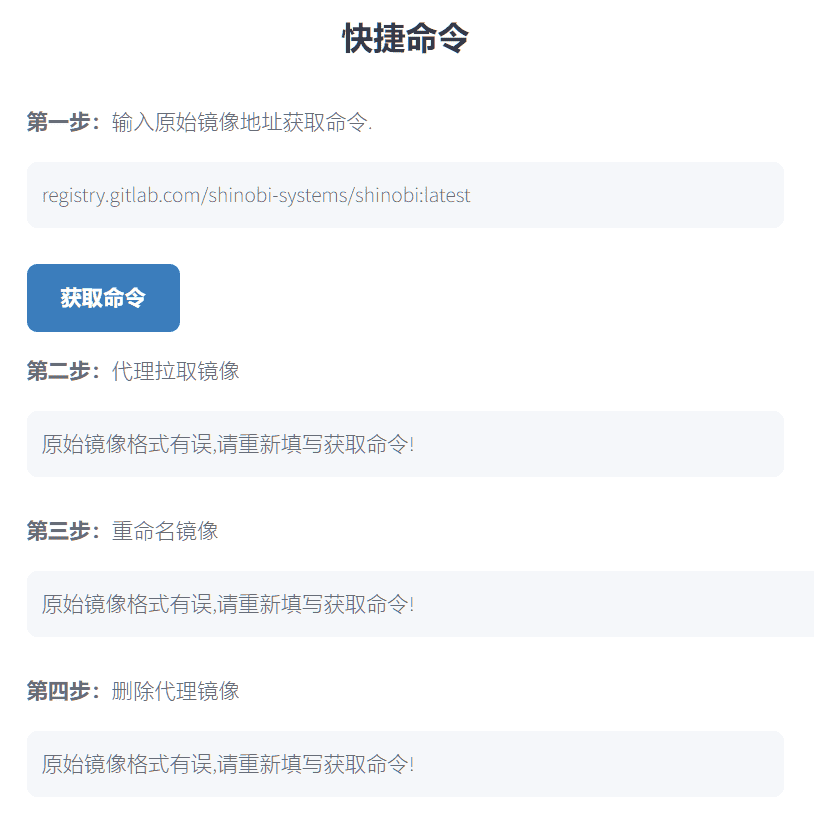This screenshot has height=831, width=814.
Task: Click the 代理拉取镜像 description text
Action: [175, 371]
